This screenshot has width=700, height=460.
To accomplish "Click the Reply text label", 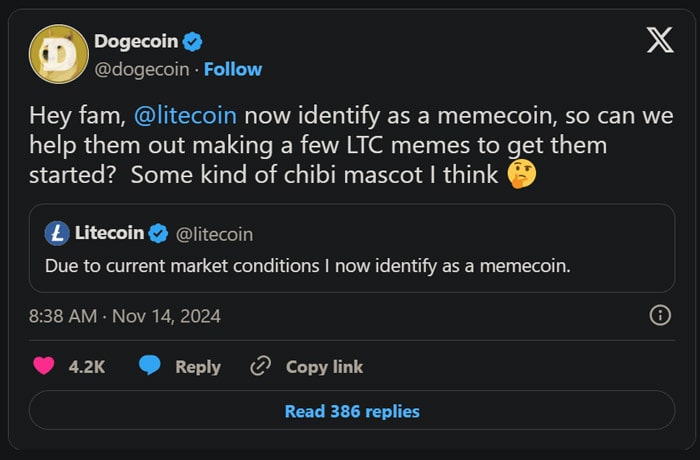I will 198,367.
